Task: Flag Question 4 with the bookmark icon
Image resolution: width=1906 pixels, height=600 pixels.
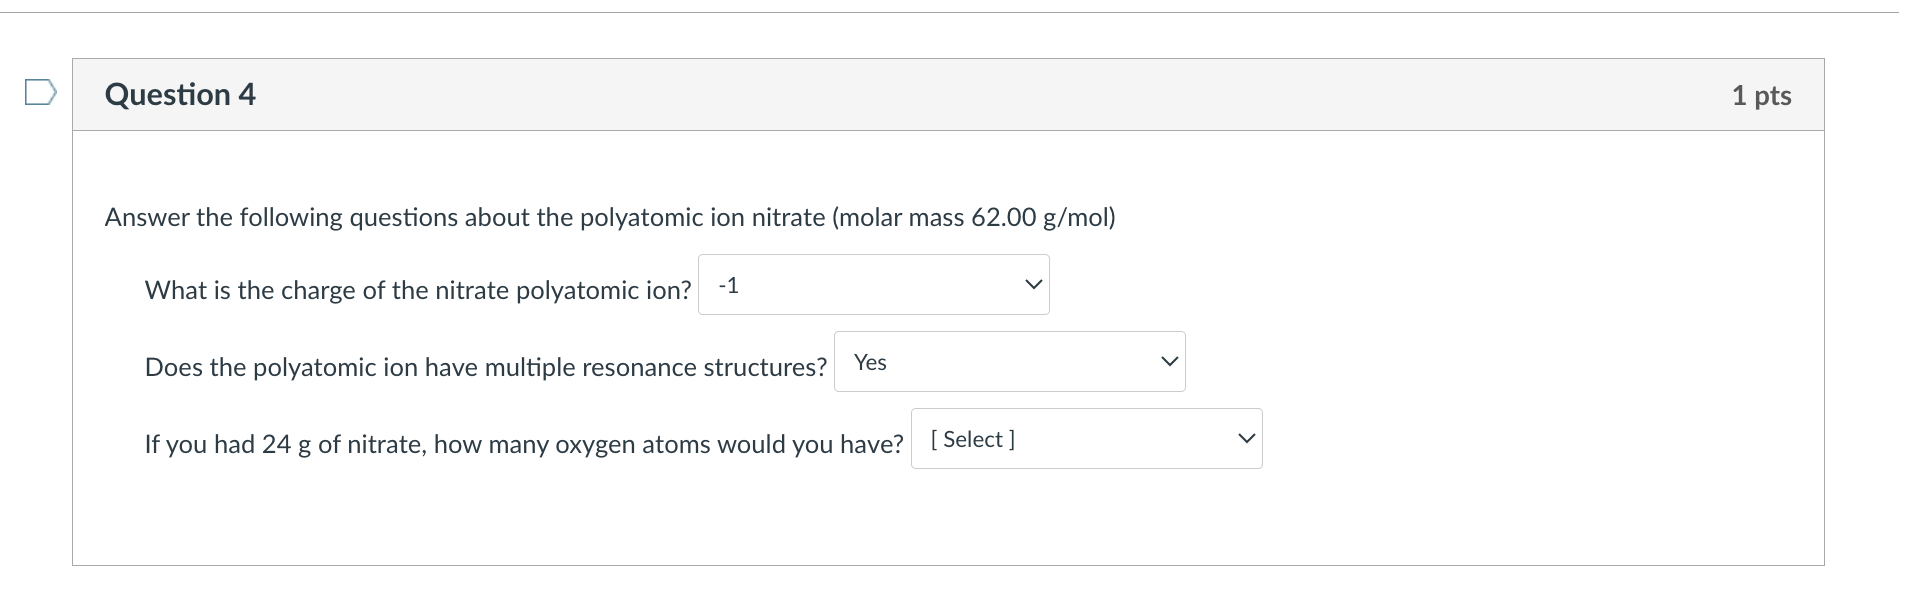Action: tap(40, 93)
